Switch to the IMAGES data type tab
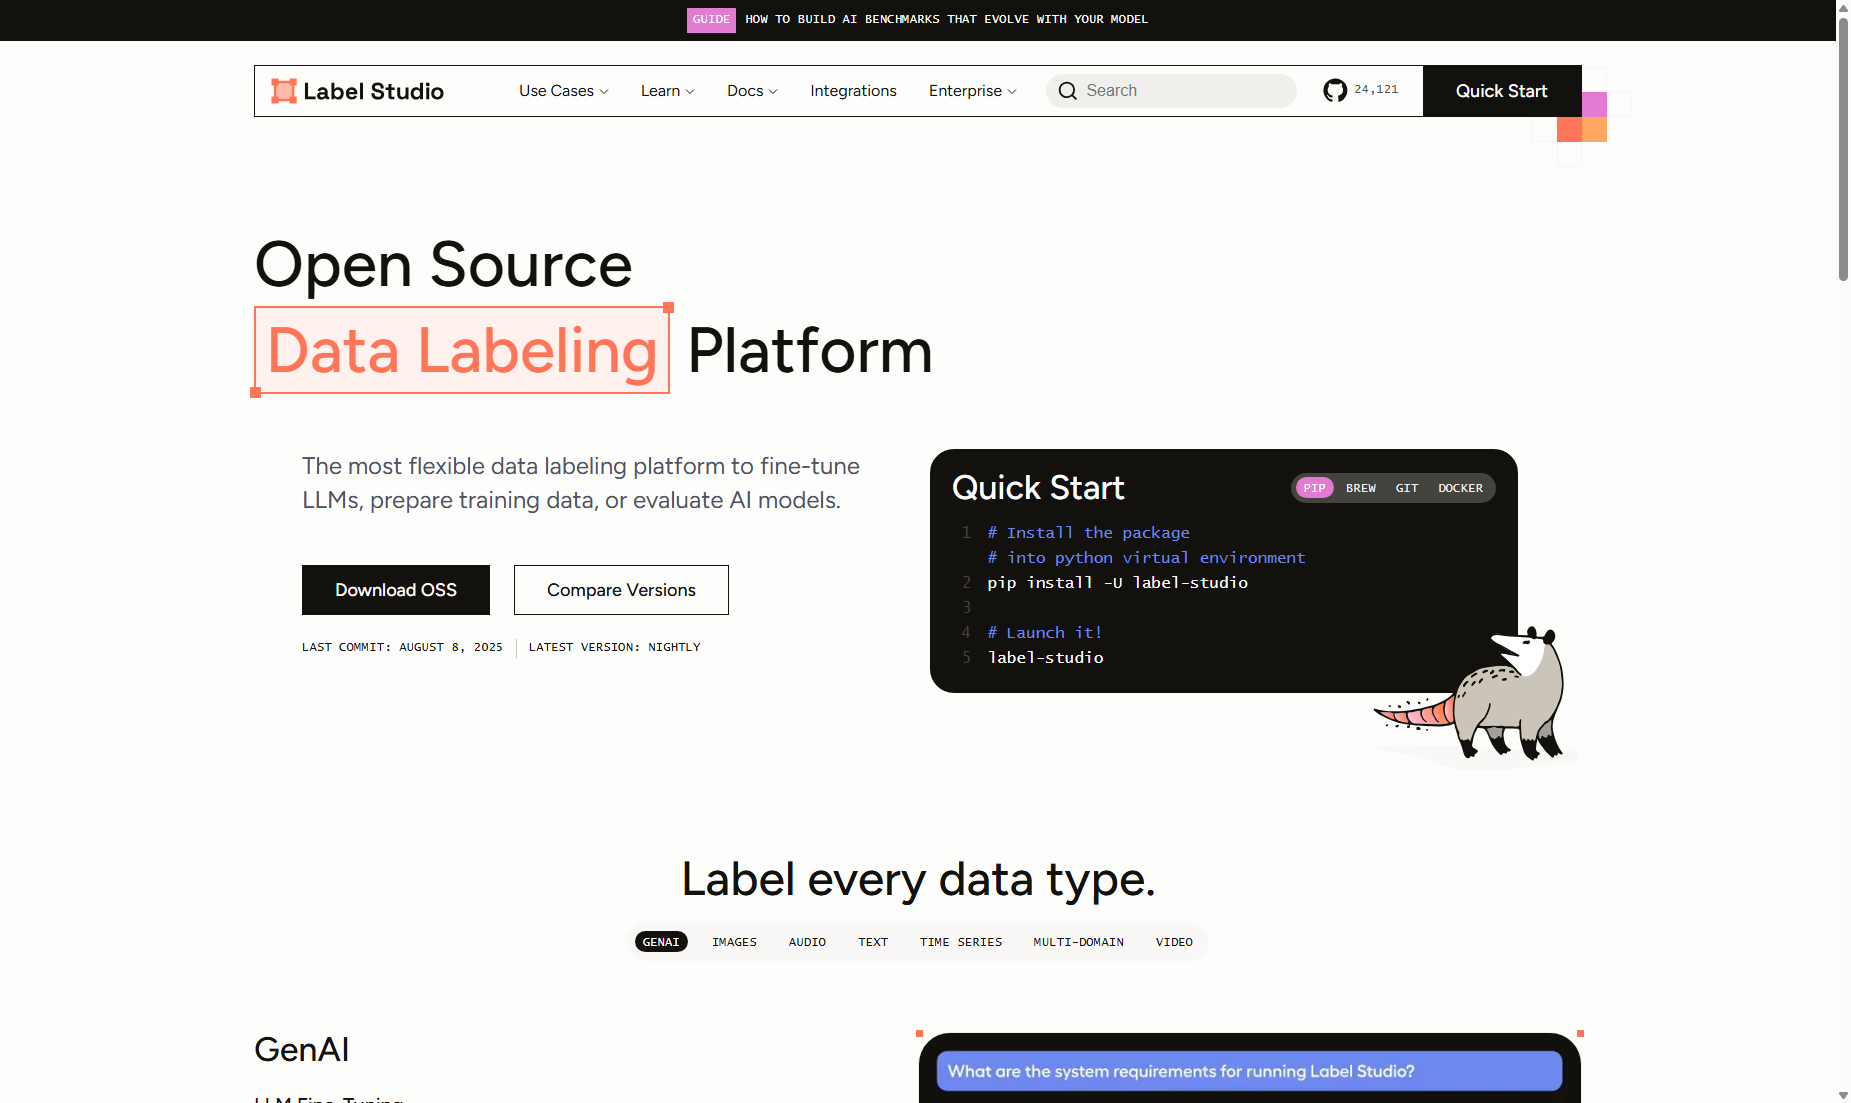The height and width of the screenshot is (1103, 1851). 734,942
